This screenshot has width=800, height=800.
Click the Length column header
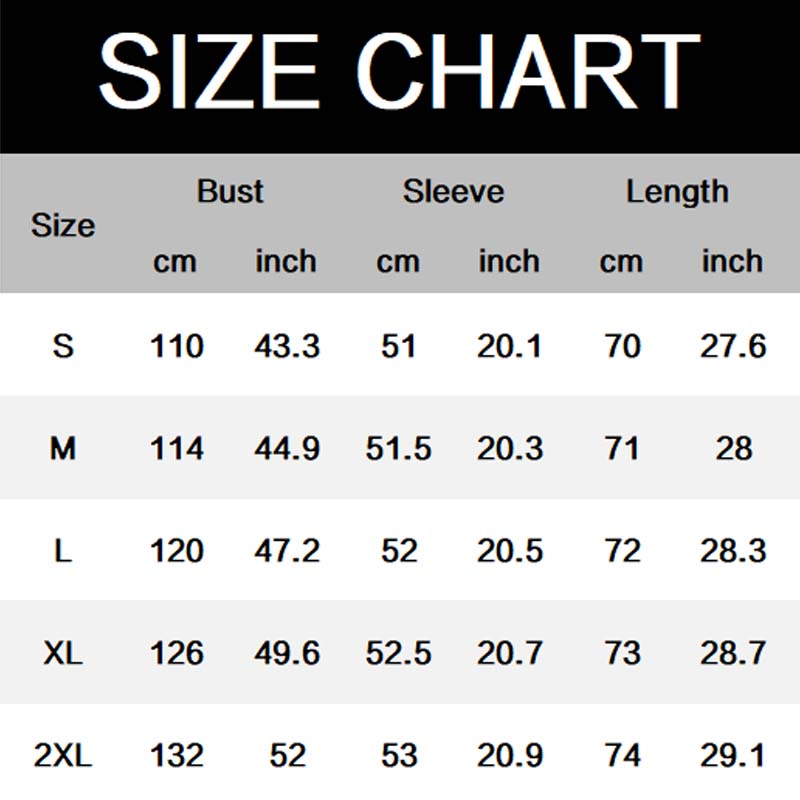(677, 191)
